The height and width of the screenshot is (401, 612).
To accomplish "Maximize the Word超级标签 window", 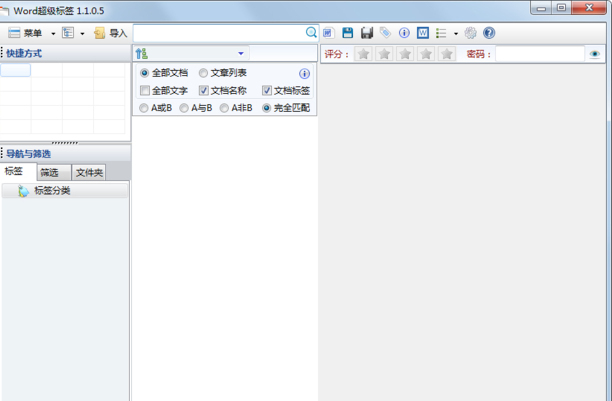I will click(x=561, y=8).
